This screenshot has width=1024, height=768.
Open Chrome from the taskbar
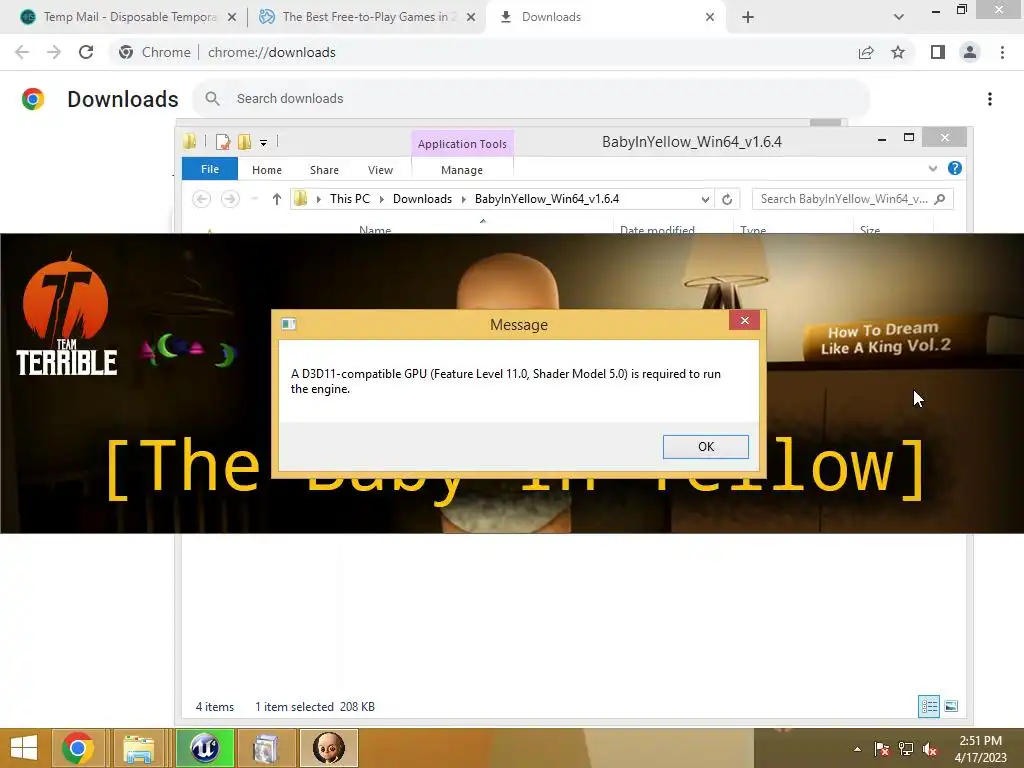(78, 748)
